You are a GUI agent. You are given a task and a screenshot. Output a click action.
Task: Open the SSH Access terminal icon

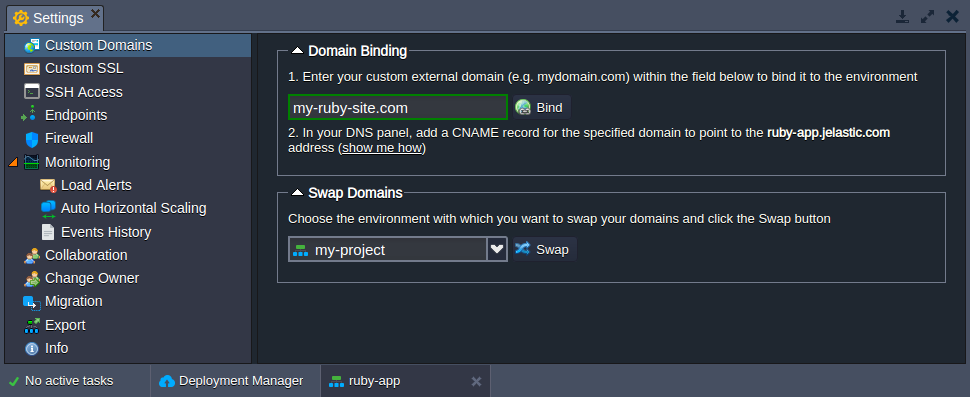pos(32,92)
